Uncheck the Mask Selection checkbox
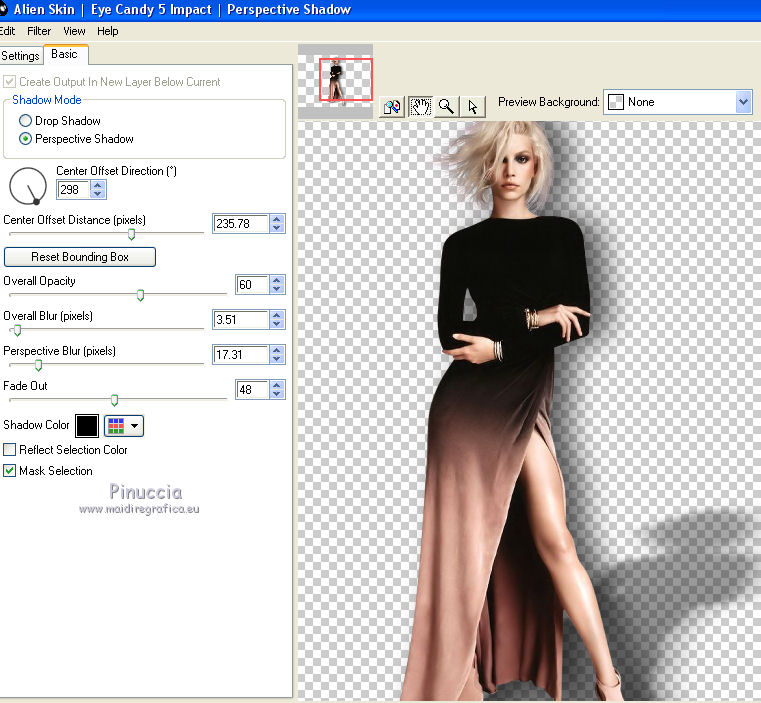761x703 pixels. click(x=10, y=471)
